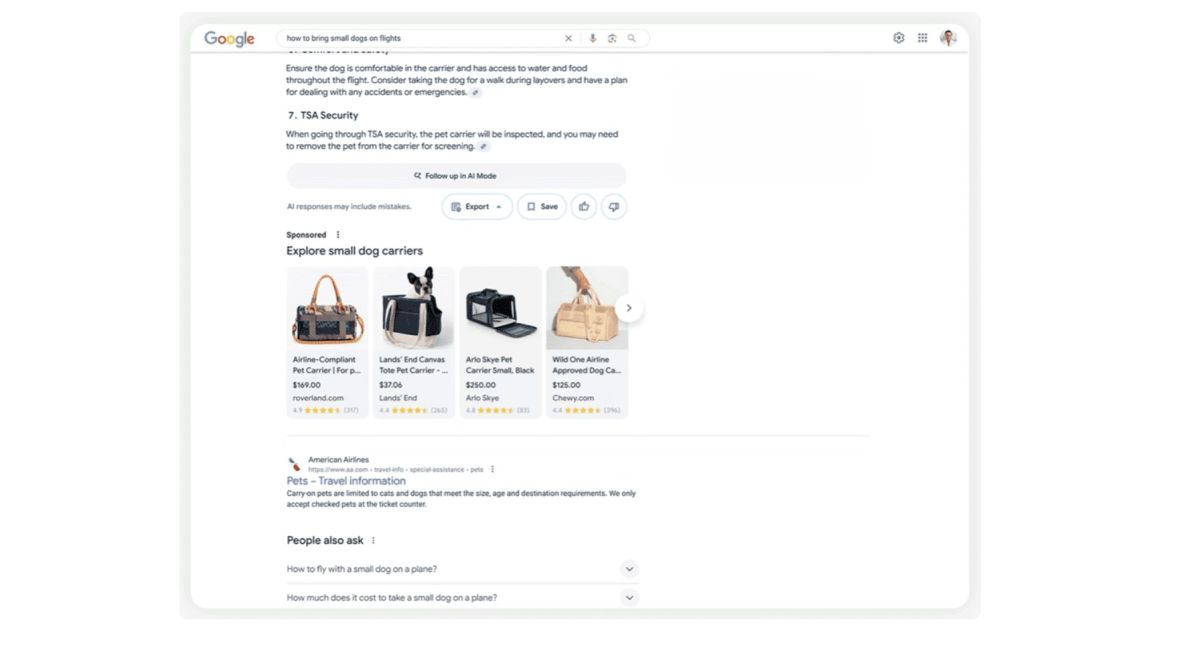Click the roverland.com carrier image
The height and width of the screenshot is (654, 1200).
click(327, 308)
